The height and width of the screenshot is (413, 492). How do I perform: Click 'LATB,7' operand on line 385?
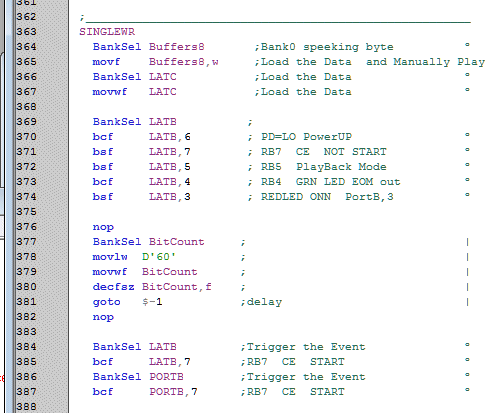point(170,362)
